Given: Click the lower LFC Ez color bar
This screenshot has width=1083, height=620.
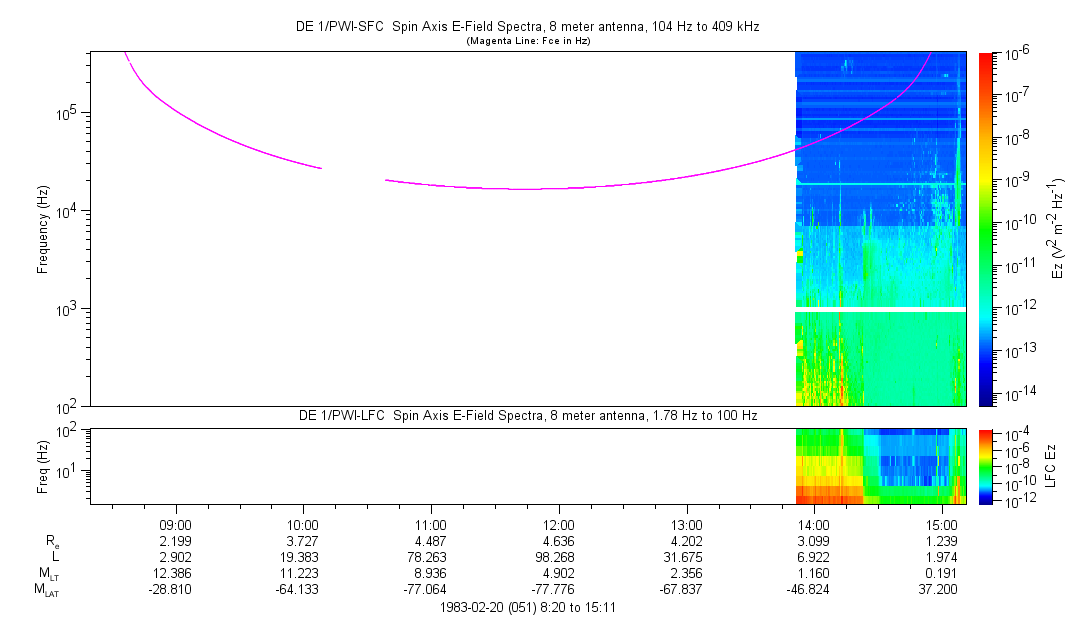Looking at the screenshot, I should (986, 466).
